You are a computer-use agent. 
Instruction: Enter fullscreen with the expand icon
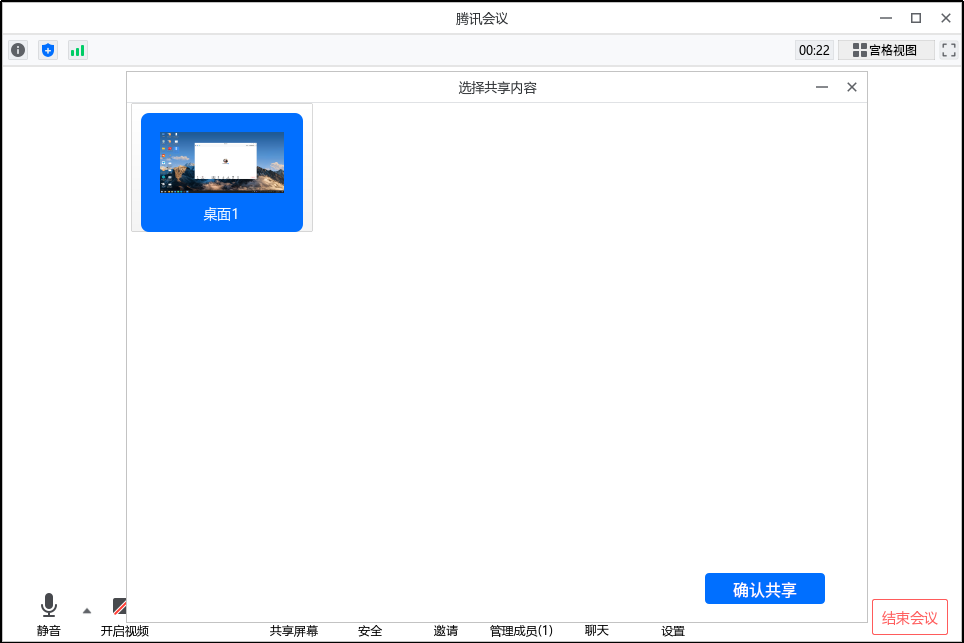(948, 49)
